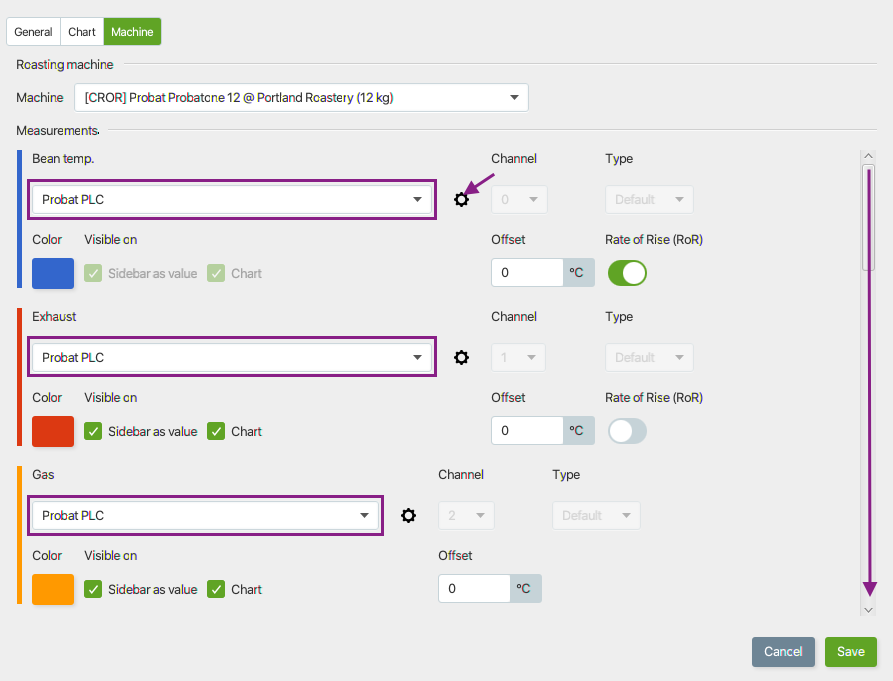Viewport: 893px width, 681px height.
Task: Uncheck Exhaust Chart checkbox
Action: [x=216, y=431]
